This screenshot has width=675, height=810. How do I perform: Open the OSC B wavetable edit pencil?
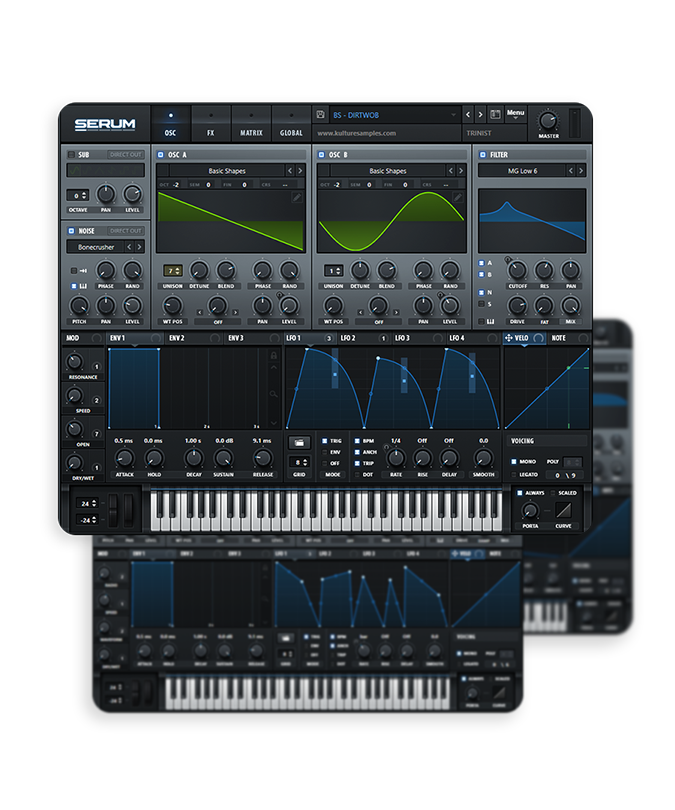pos(458,198)
